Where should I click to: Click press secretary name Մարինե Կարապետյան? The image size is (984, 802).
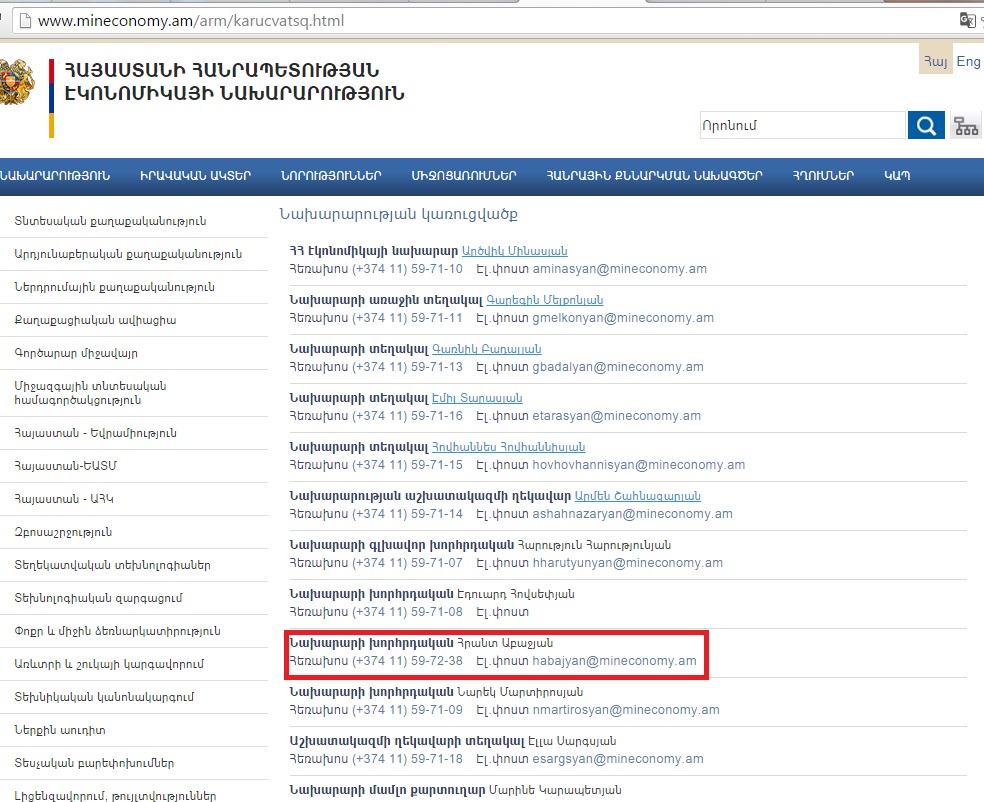pos(555,789)
